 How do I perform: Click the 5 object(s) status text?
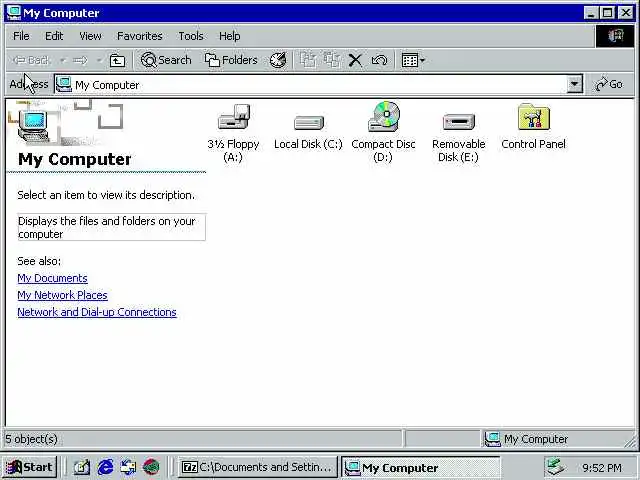[x=31, y=439]
